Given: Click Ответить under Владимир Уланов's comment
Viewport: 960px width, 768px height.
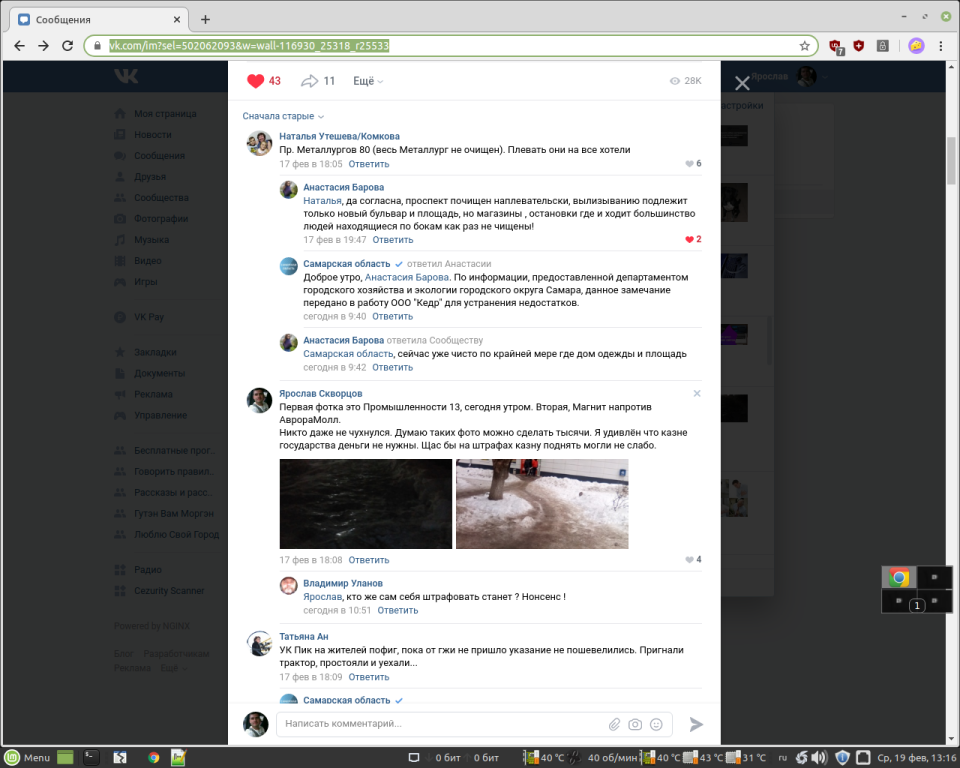Looking at the screenshot, I should [398, 610].
